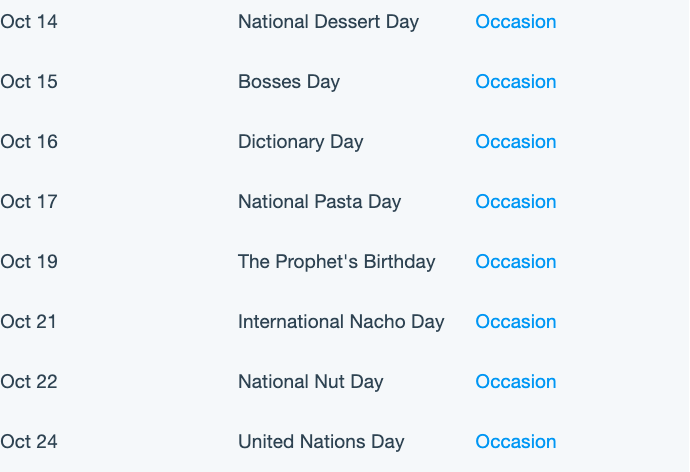
Task: Select the National Pasta Day text
Action: 319,201
